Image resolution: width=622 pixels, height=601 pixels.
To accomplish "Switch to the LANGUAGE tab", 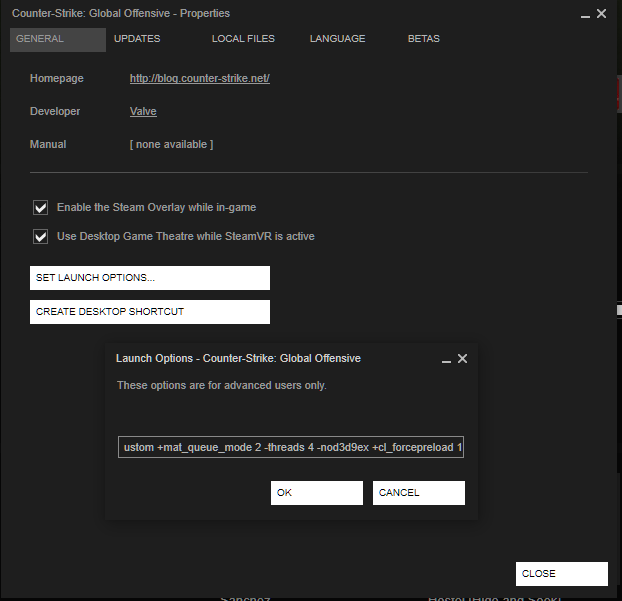I will click(x=337, y=39).
